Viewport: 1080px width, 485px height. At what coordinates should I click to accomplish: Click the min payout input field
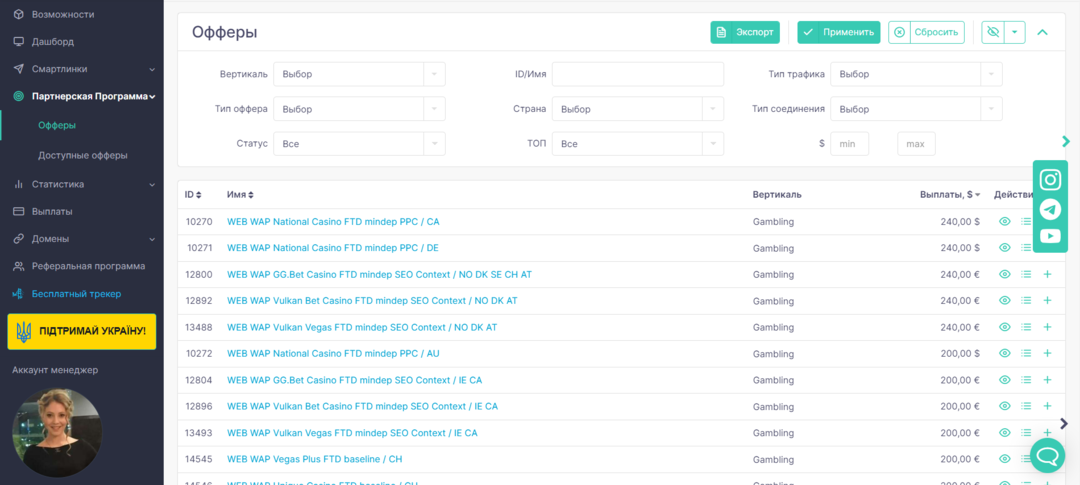(849, 144)
